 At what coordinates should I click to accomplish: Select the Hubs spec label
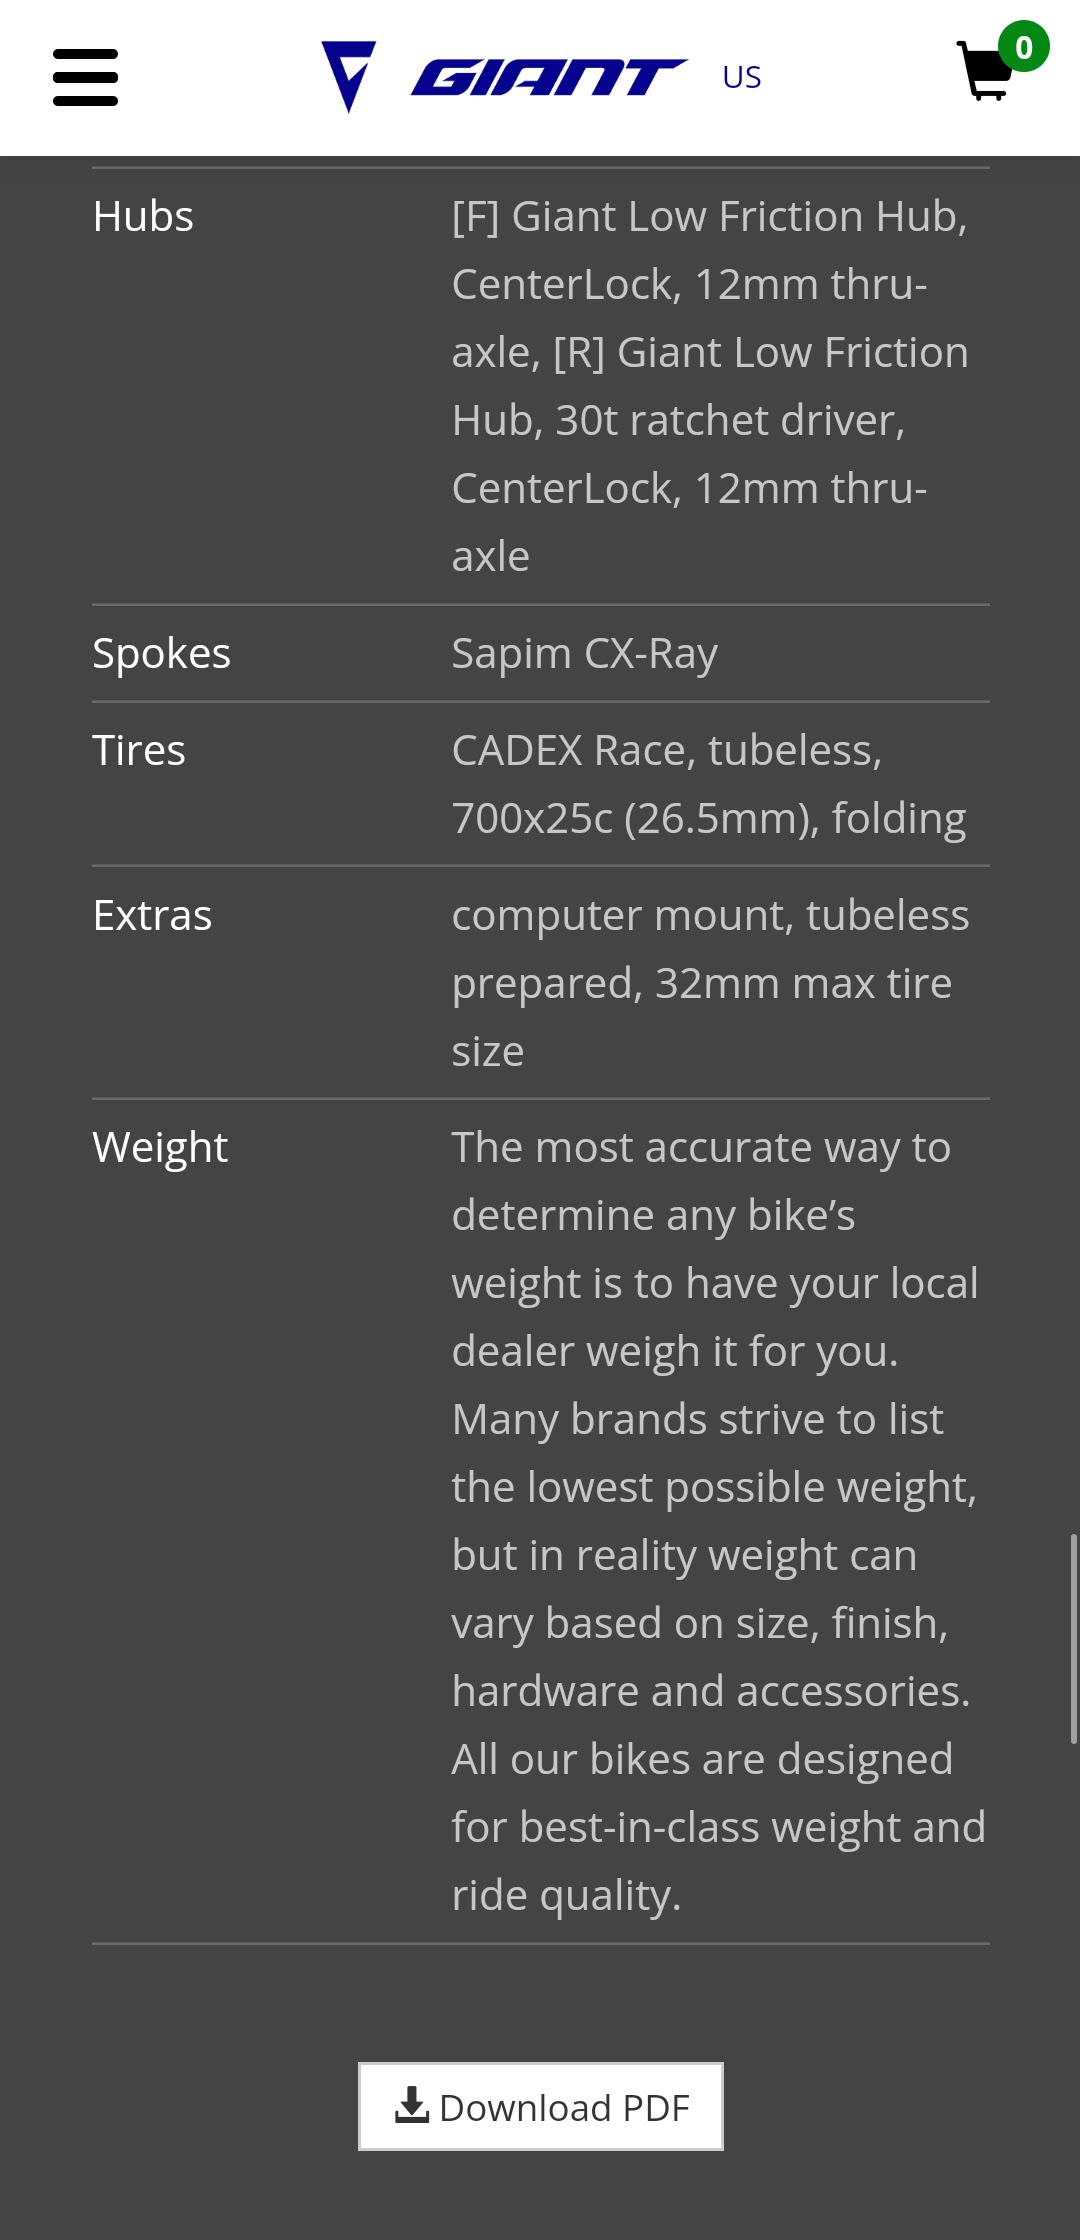(x=143, y=216)
